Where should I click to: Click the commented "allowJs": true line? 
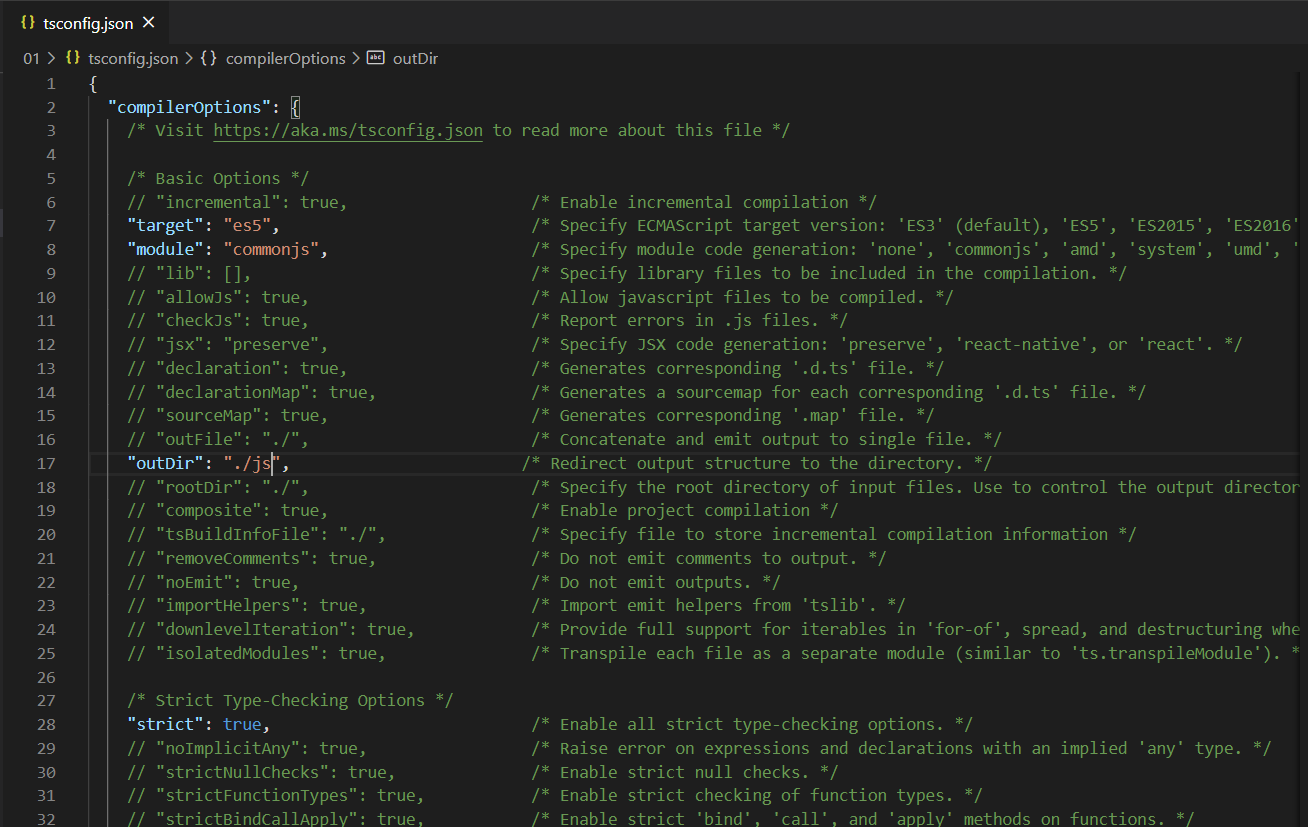[218, 297]
